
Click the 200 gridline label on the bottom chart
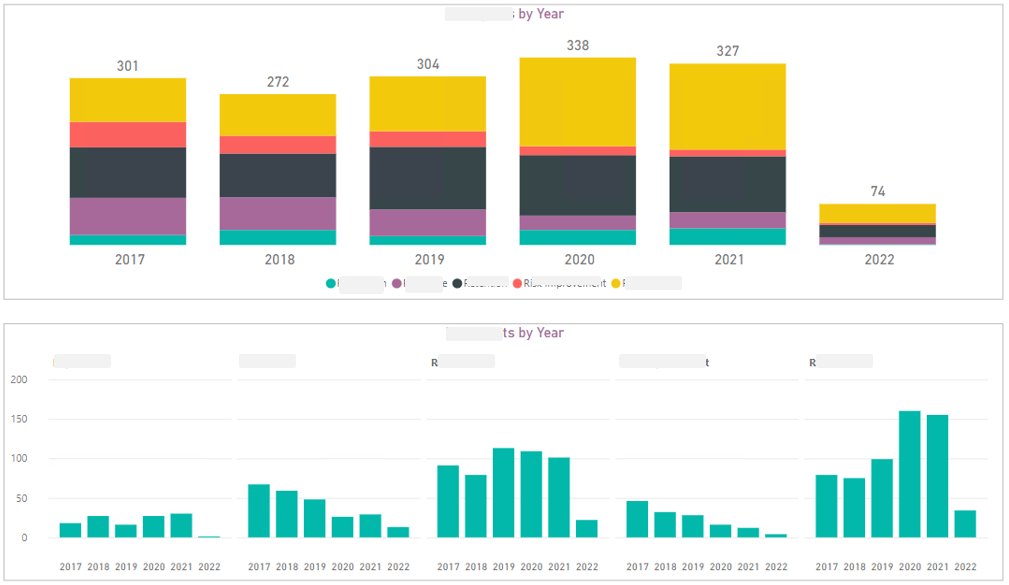(x=19, y=379)
